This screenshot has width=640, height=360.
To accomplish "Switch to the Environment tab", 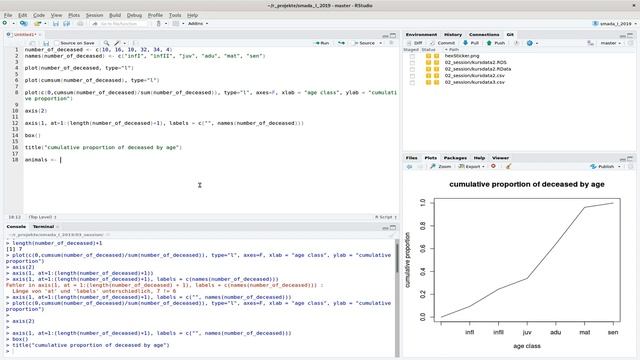I will (421, 35).
